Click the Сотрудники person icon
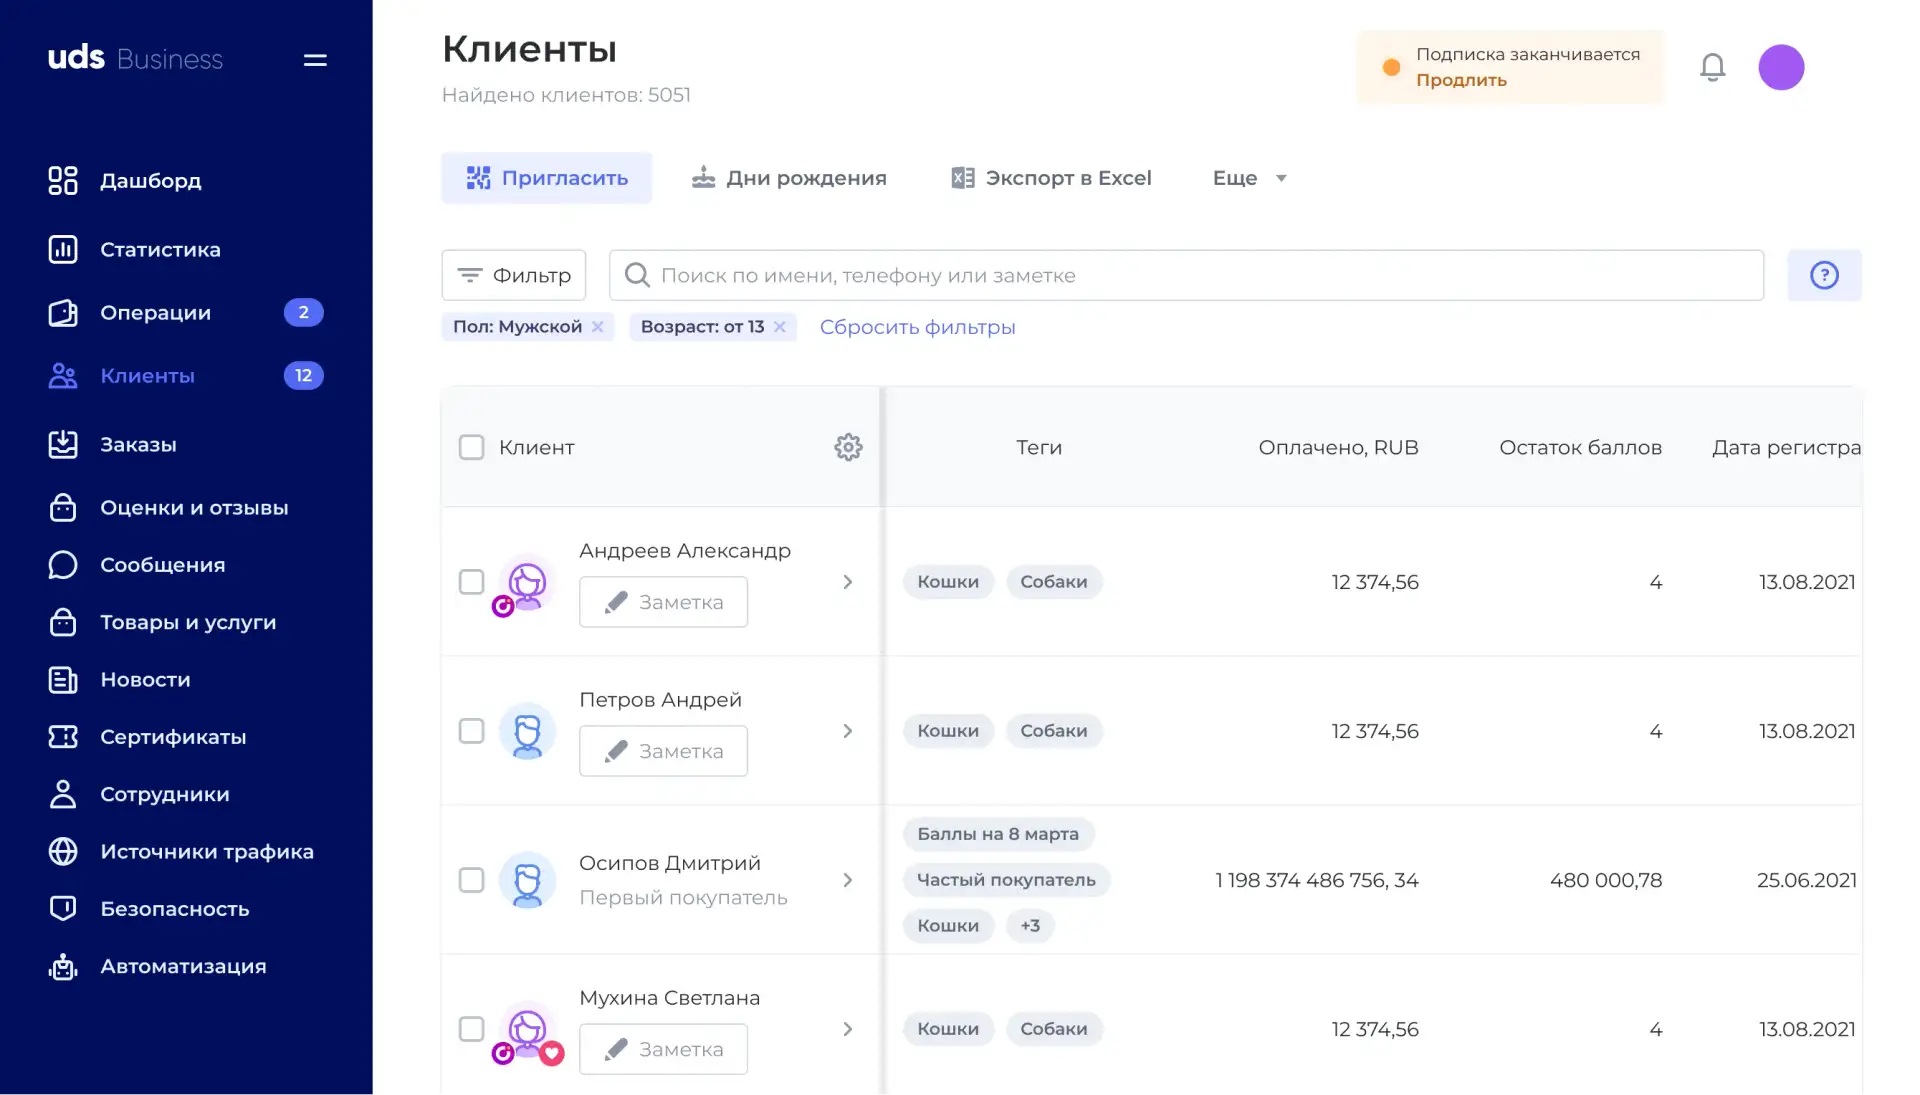This screenshot has height=1095, width=1920. coord(63,794)
